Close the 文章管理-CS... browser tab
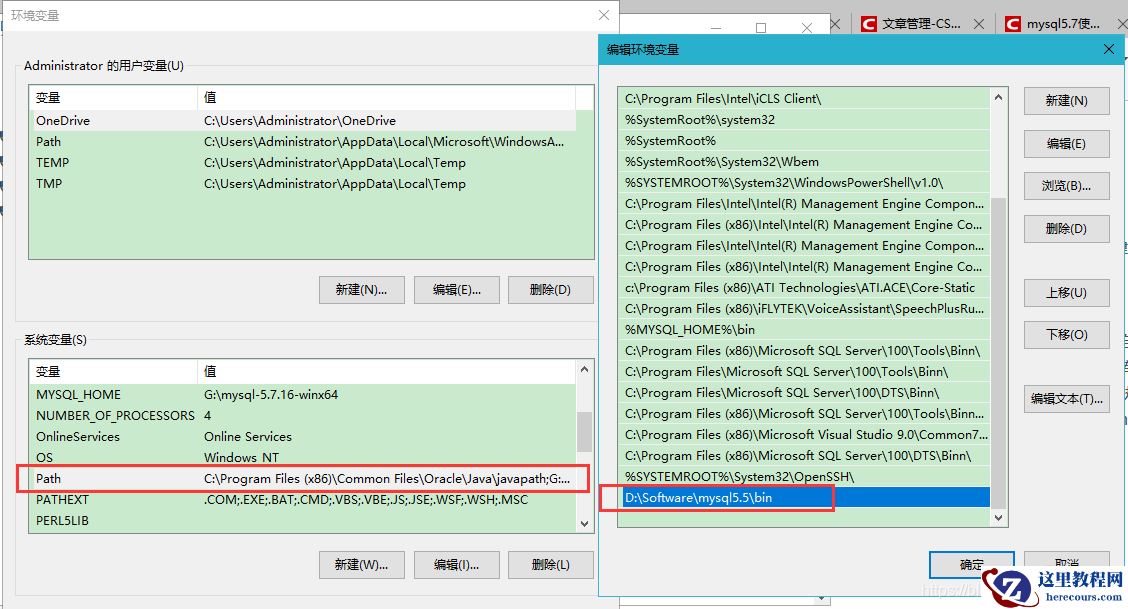 978,24
